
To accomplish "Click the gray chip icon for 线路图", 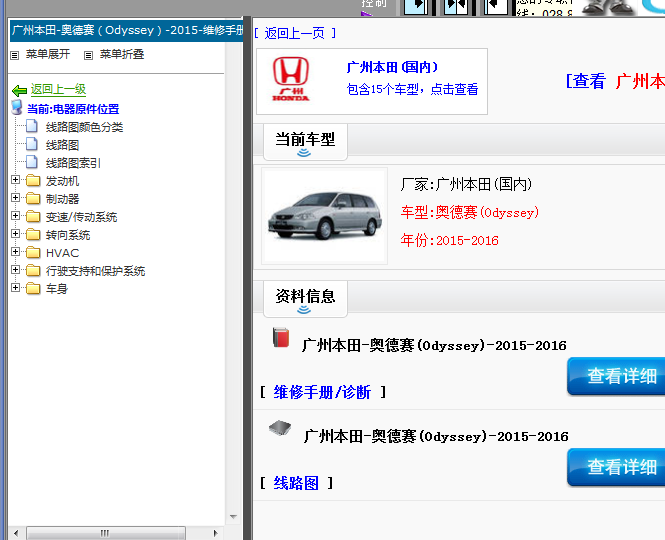I will coord(280,429).
